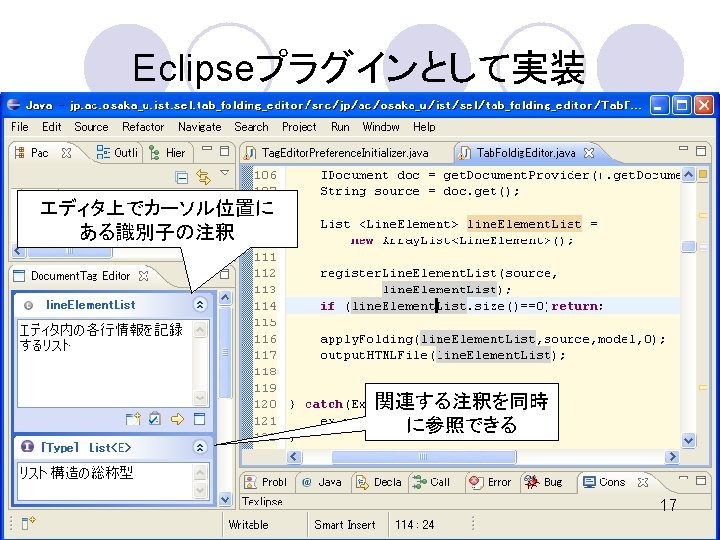Edit the List<E> annotation text box
720x540 pixels.
[105, 481]
